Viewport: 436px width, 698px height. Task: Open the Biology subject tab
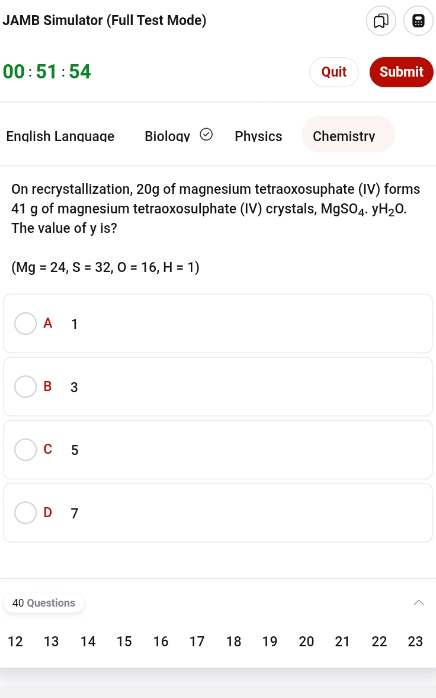point(167,136)
